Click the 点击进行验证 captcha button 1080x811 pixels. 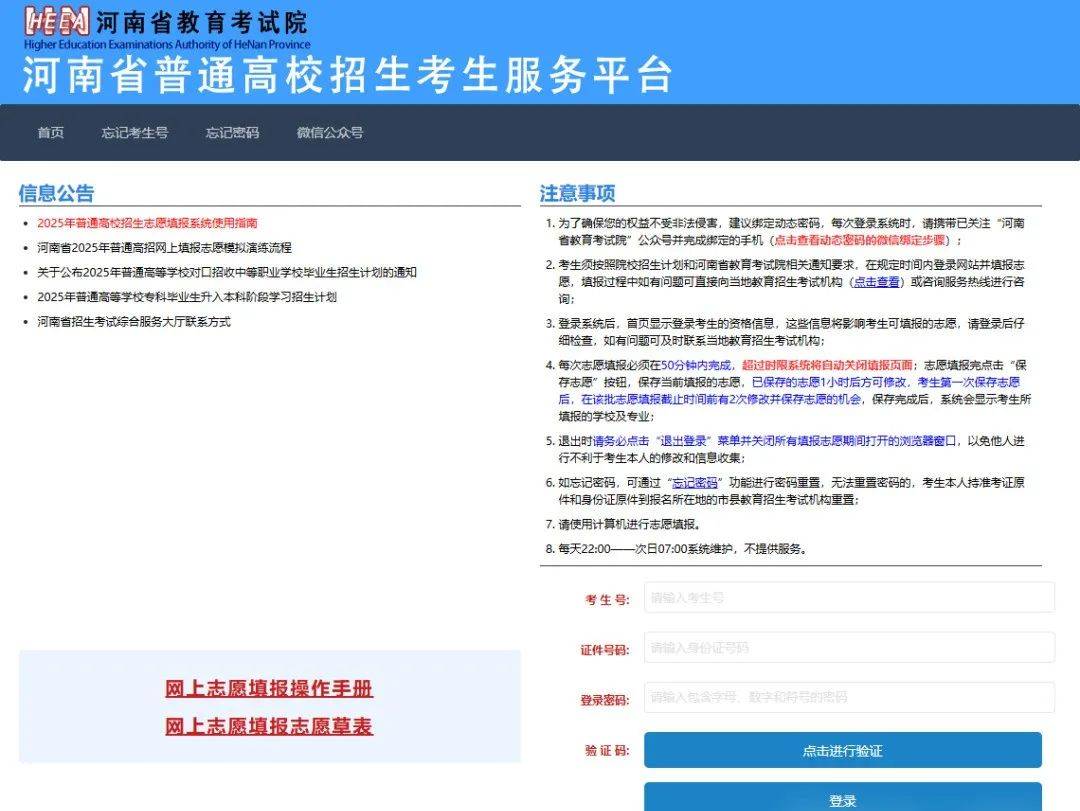click(x=842, y=750)
